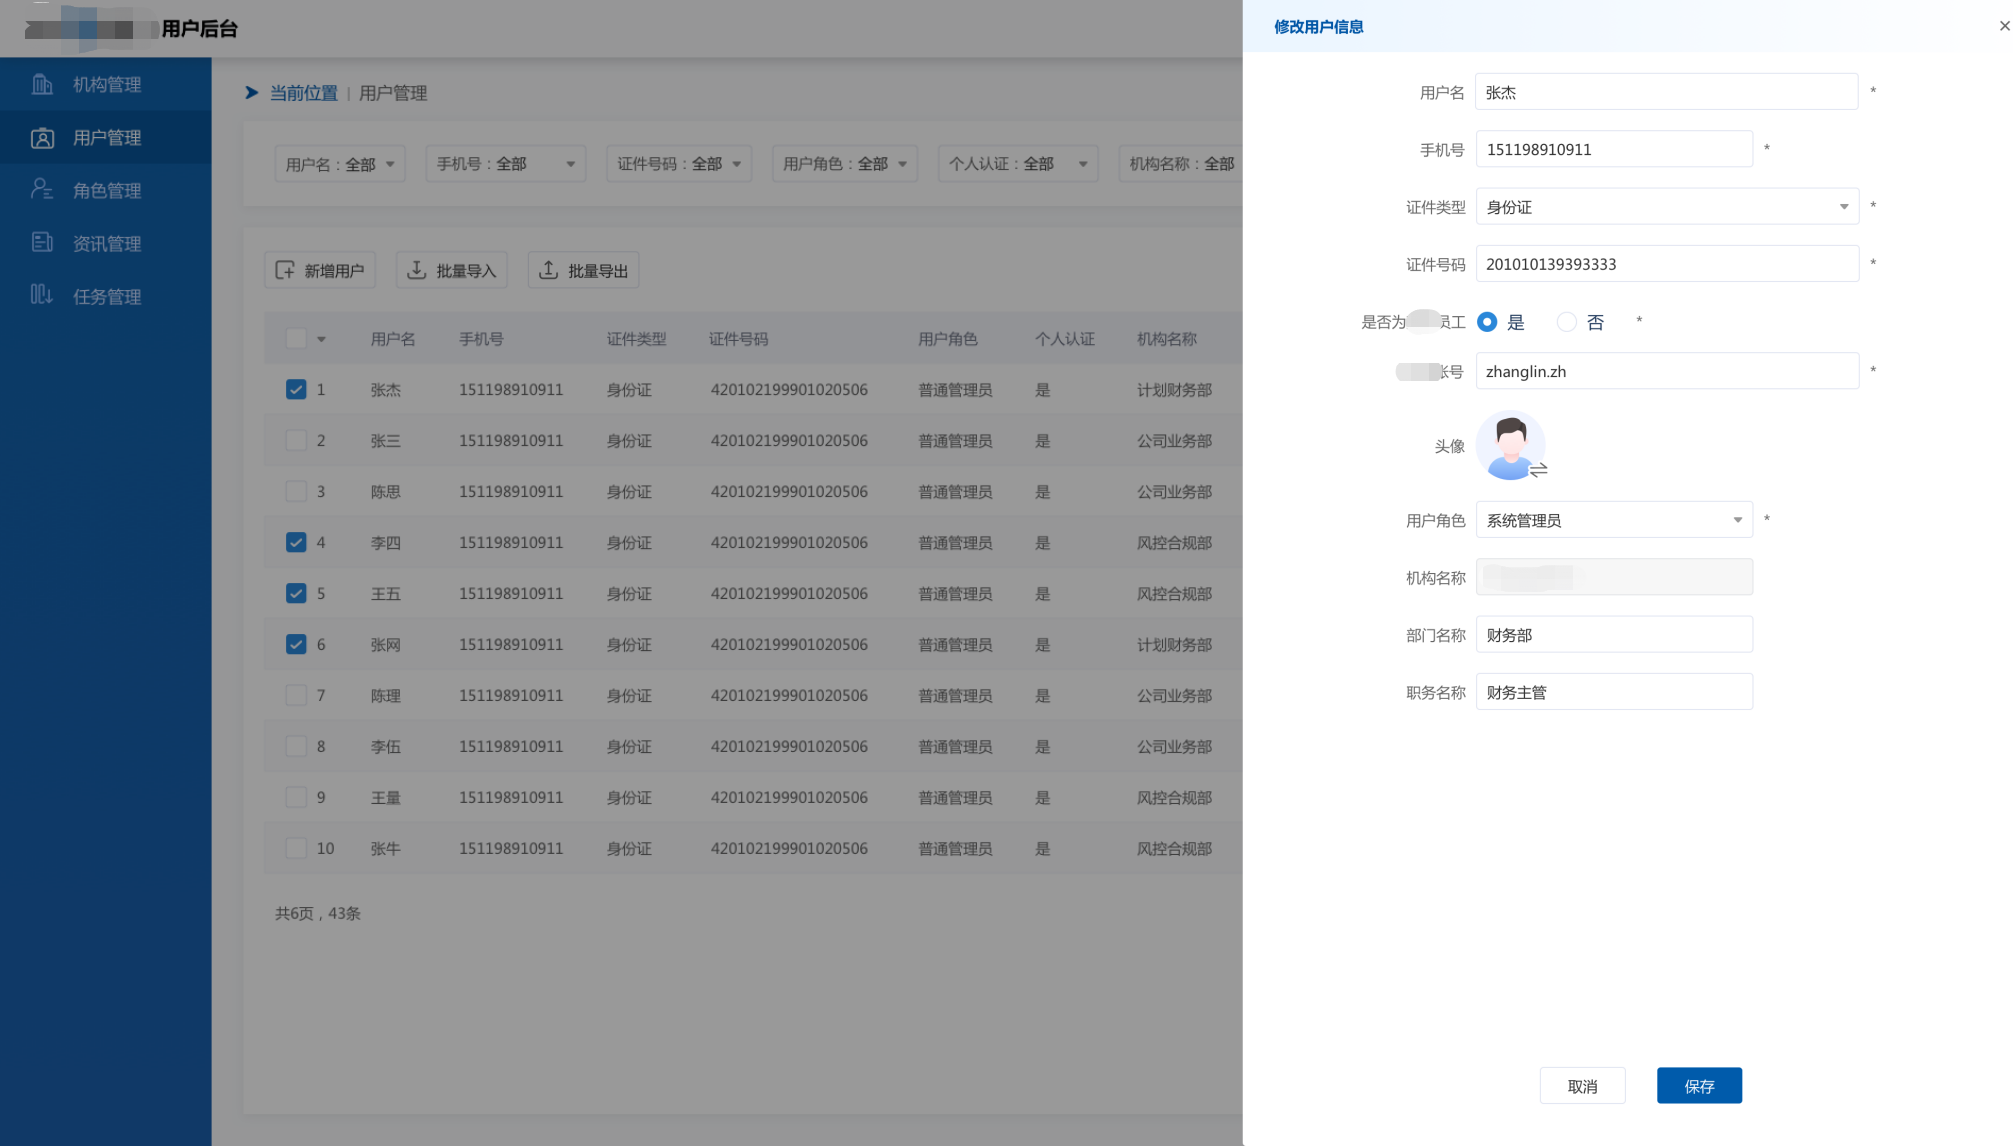Open the 证件号码：全部 filter dropdown

point(679,164)
